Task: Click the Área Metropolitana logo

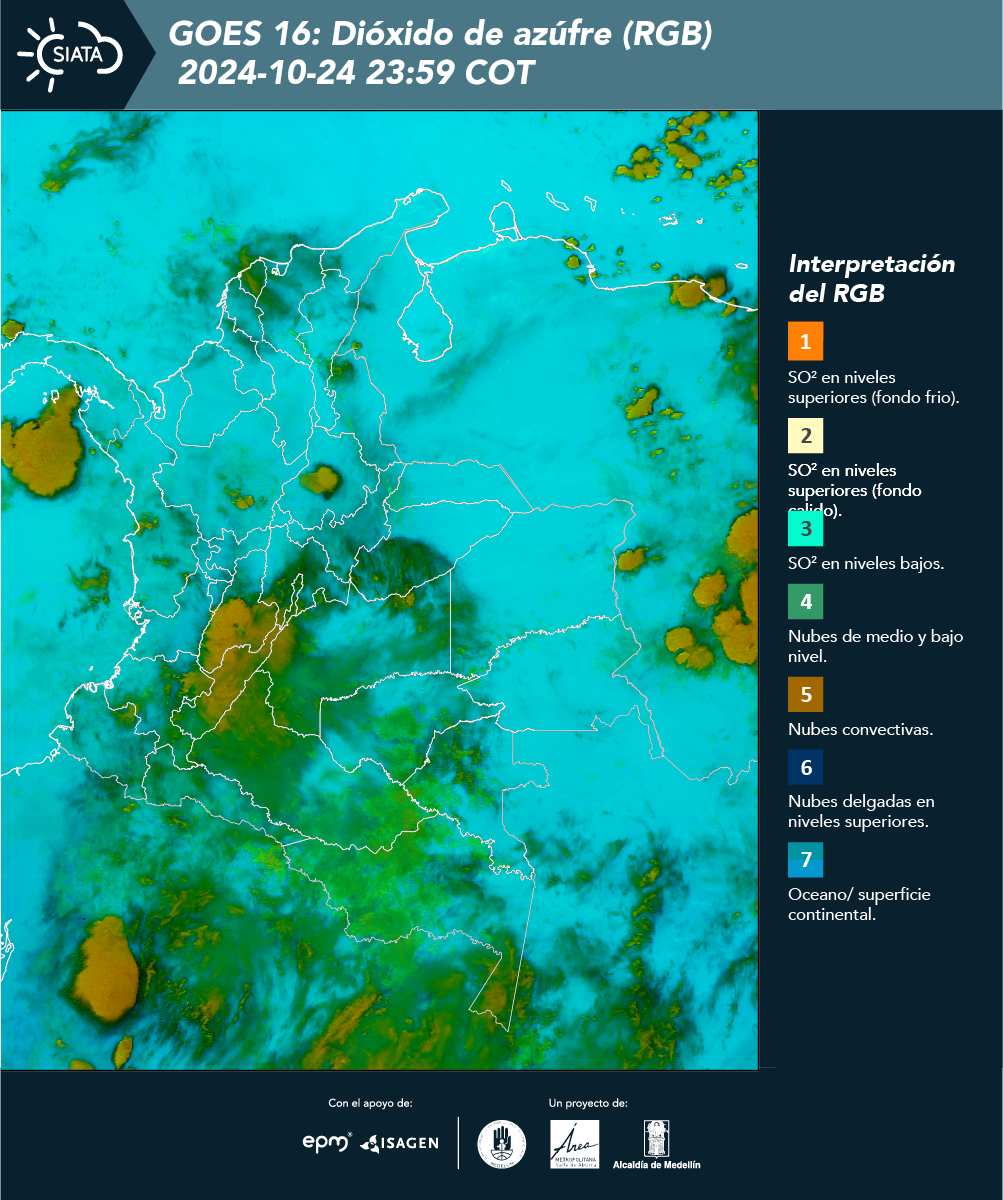Action: pyautogui.click(x=575, y=1144)
